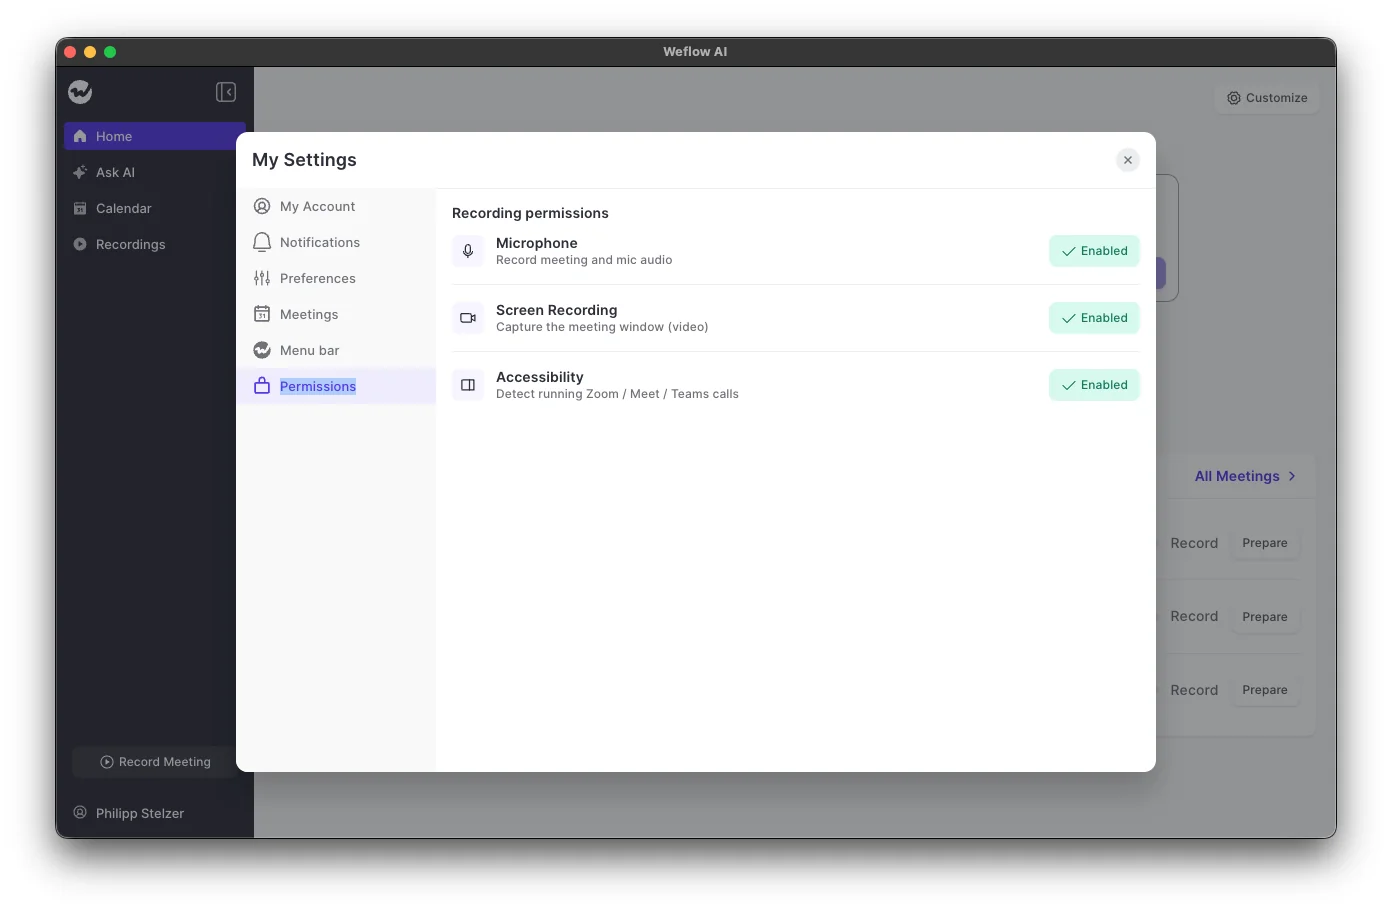Close the My Settings dialog
1392x912 pixels.
(x=1128, y=160)
